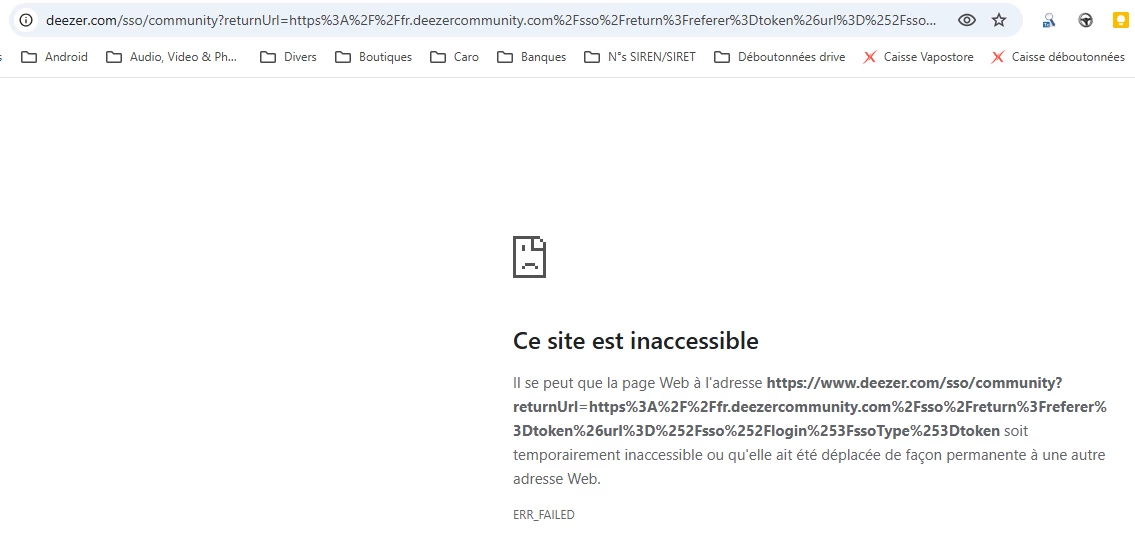Click the sad page error icon
The width and height of the screenshot is (1135, 538).
(x=529, y=256)
